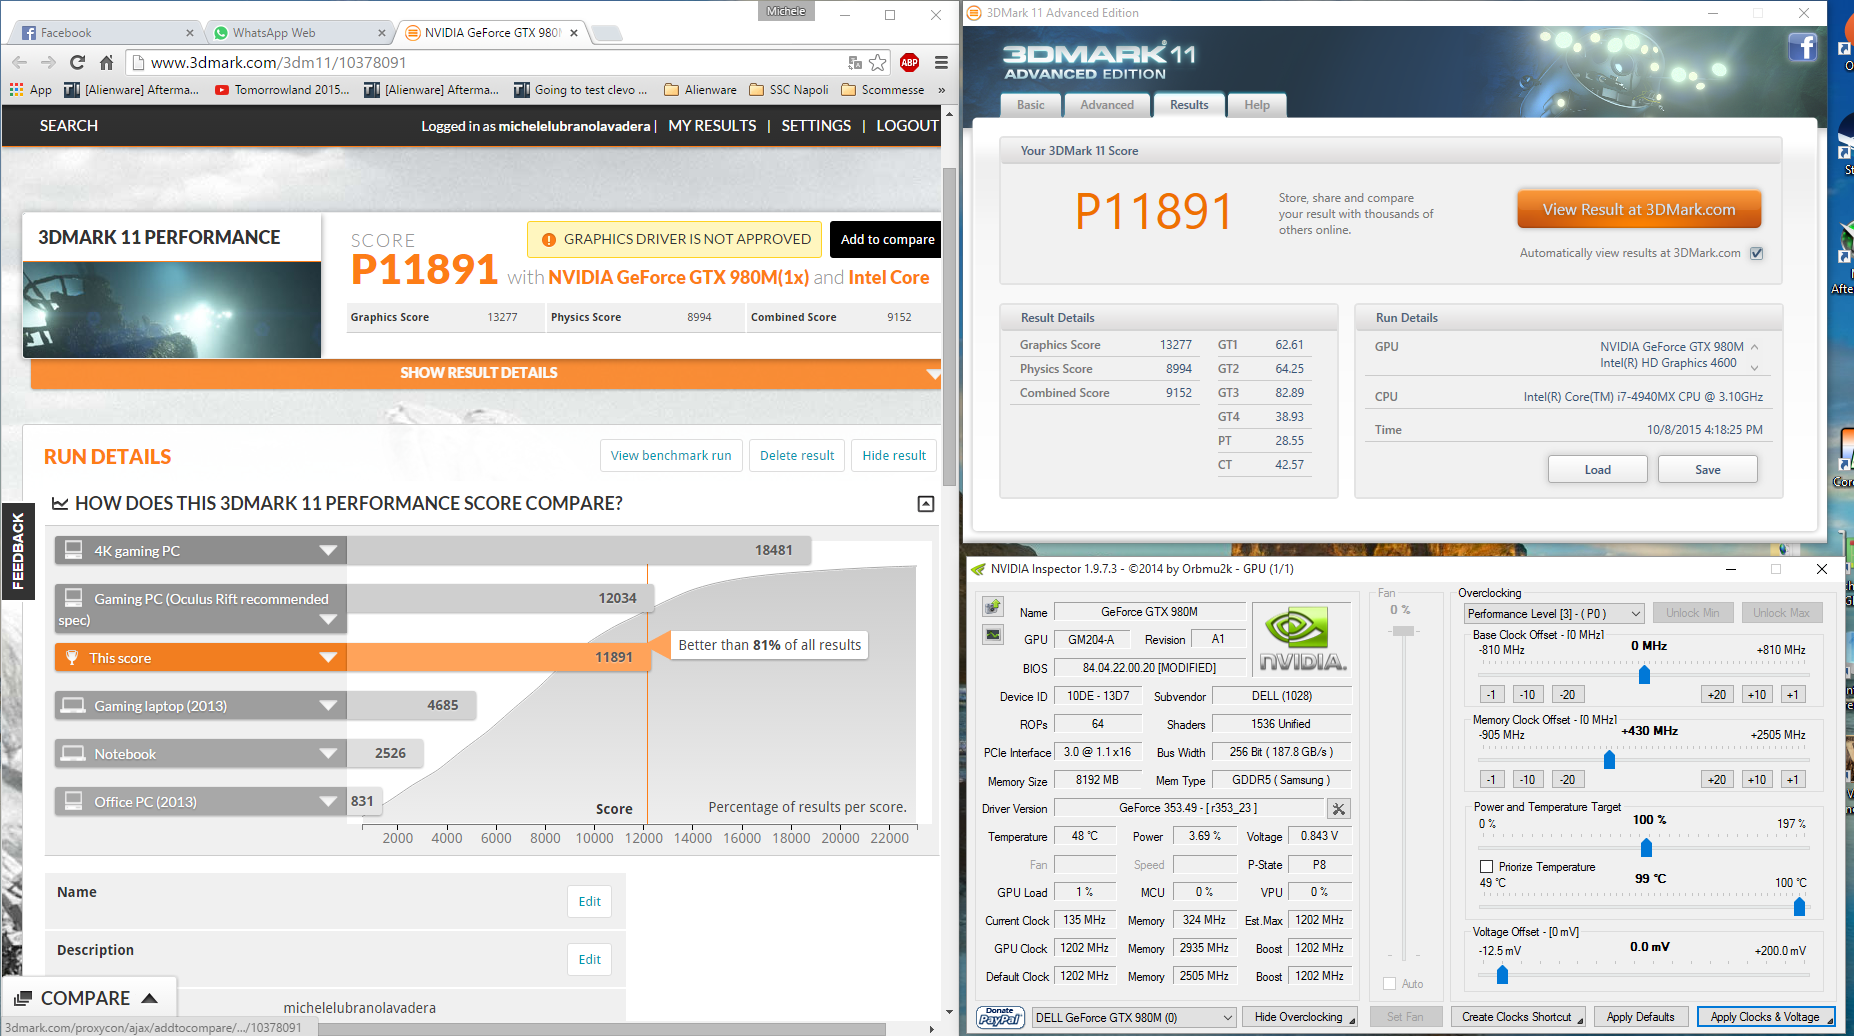Screen dimensions: 1854x1036
Task: Enable Priorize Temperature checkbox
Action: pyautogui.click(x=1486, y=867)
